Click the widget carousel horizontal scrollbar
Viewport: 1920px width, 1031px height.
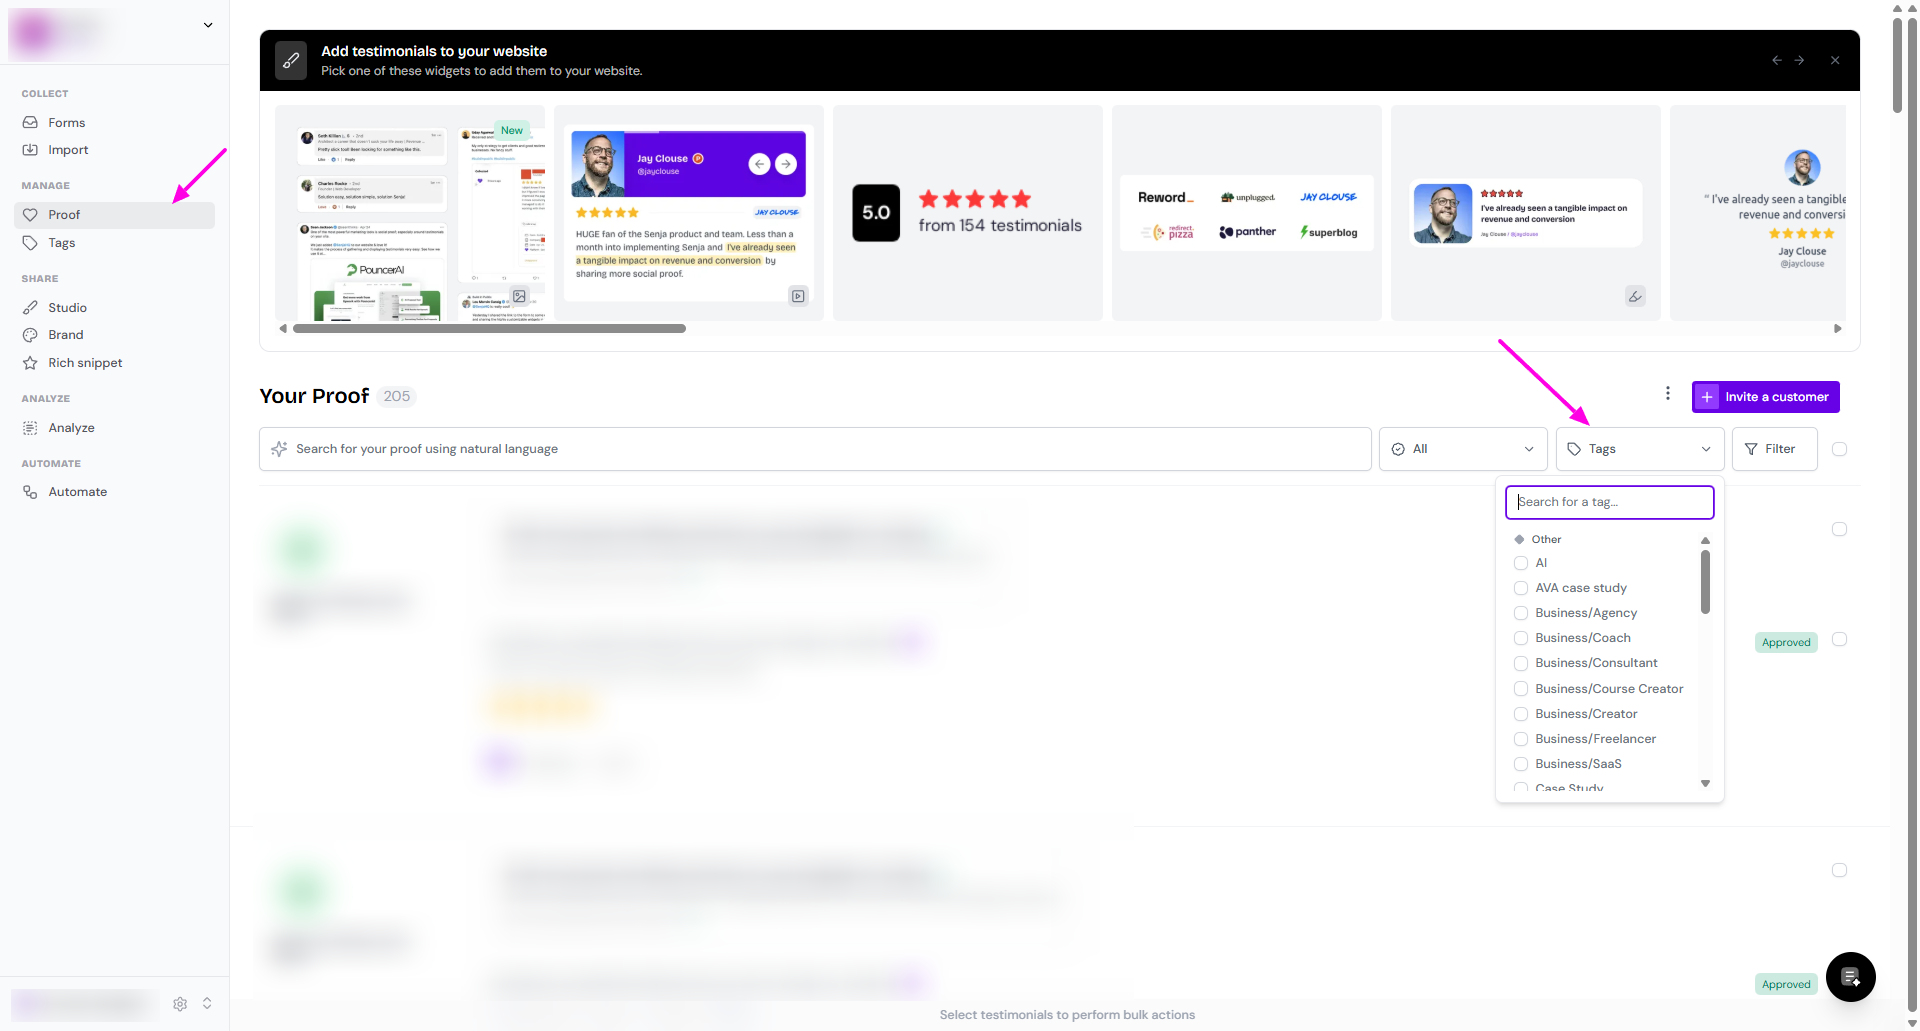tap(489, 329)
